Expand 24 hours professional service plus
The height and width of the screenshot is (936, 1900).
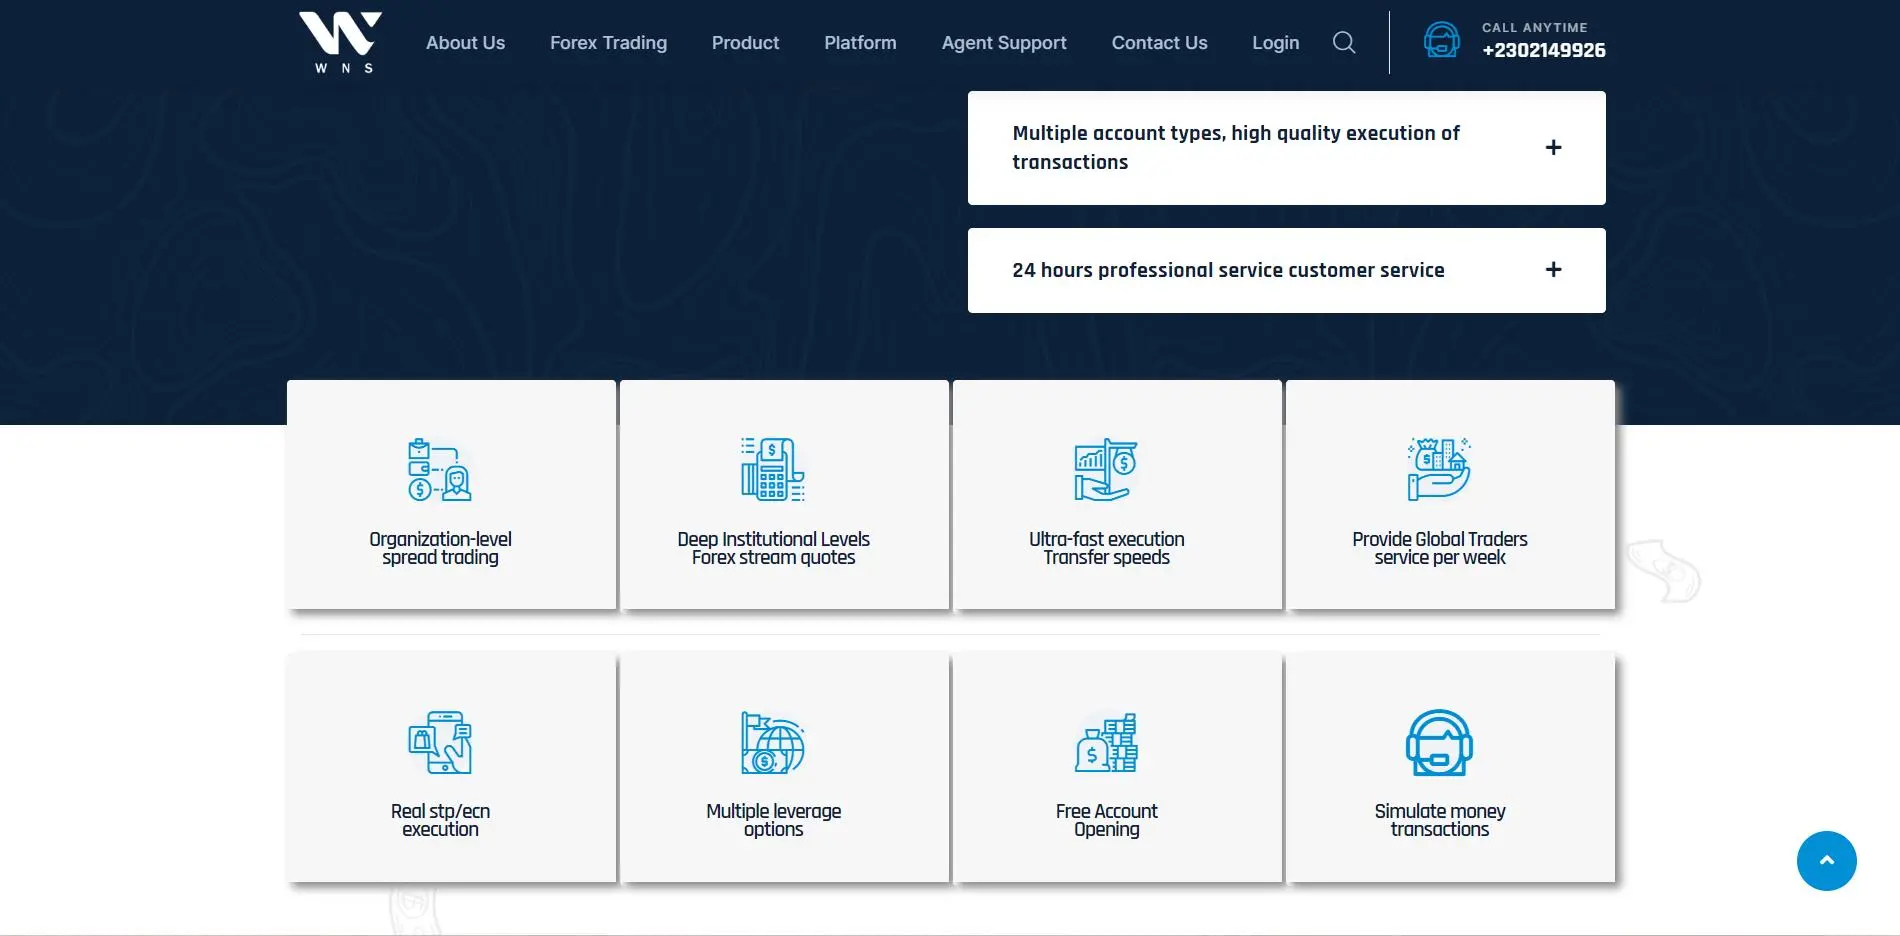1553,270
